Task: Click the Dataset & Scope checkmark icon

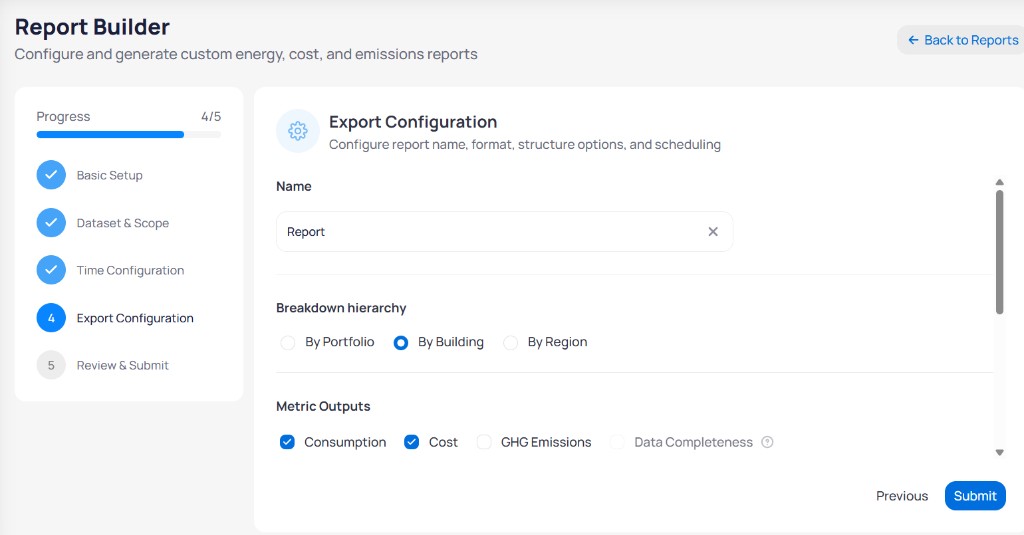Action: tap(51, 223)
